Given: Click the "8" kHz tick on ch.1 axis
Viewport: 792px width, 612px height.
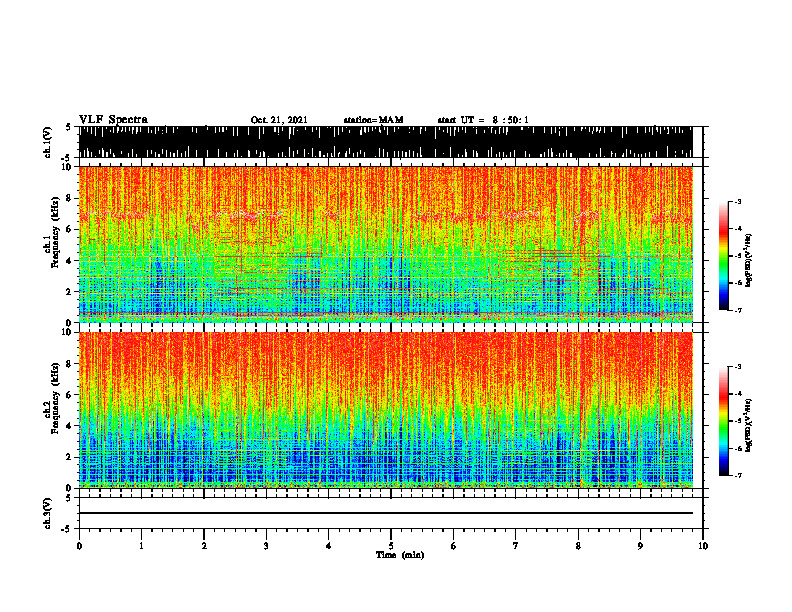Looking at the screenshot, I should tap(69, 198).
